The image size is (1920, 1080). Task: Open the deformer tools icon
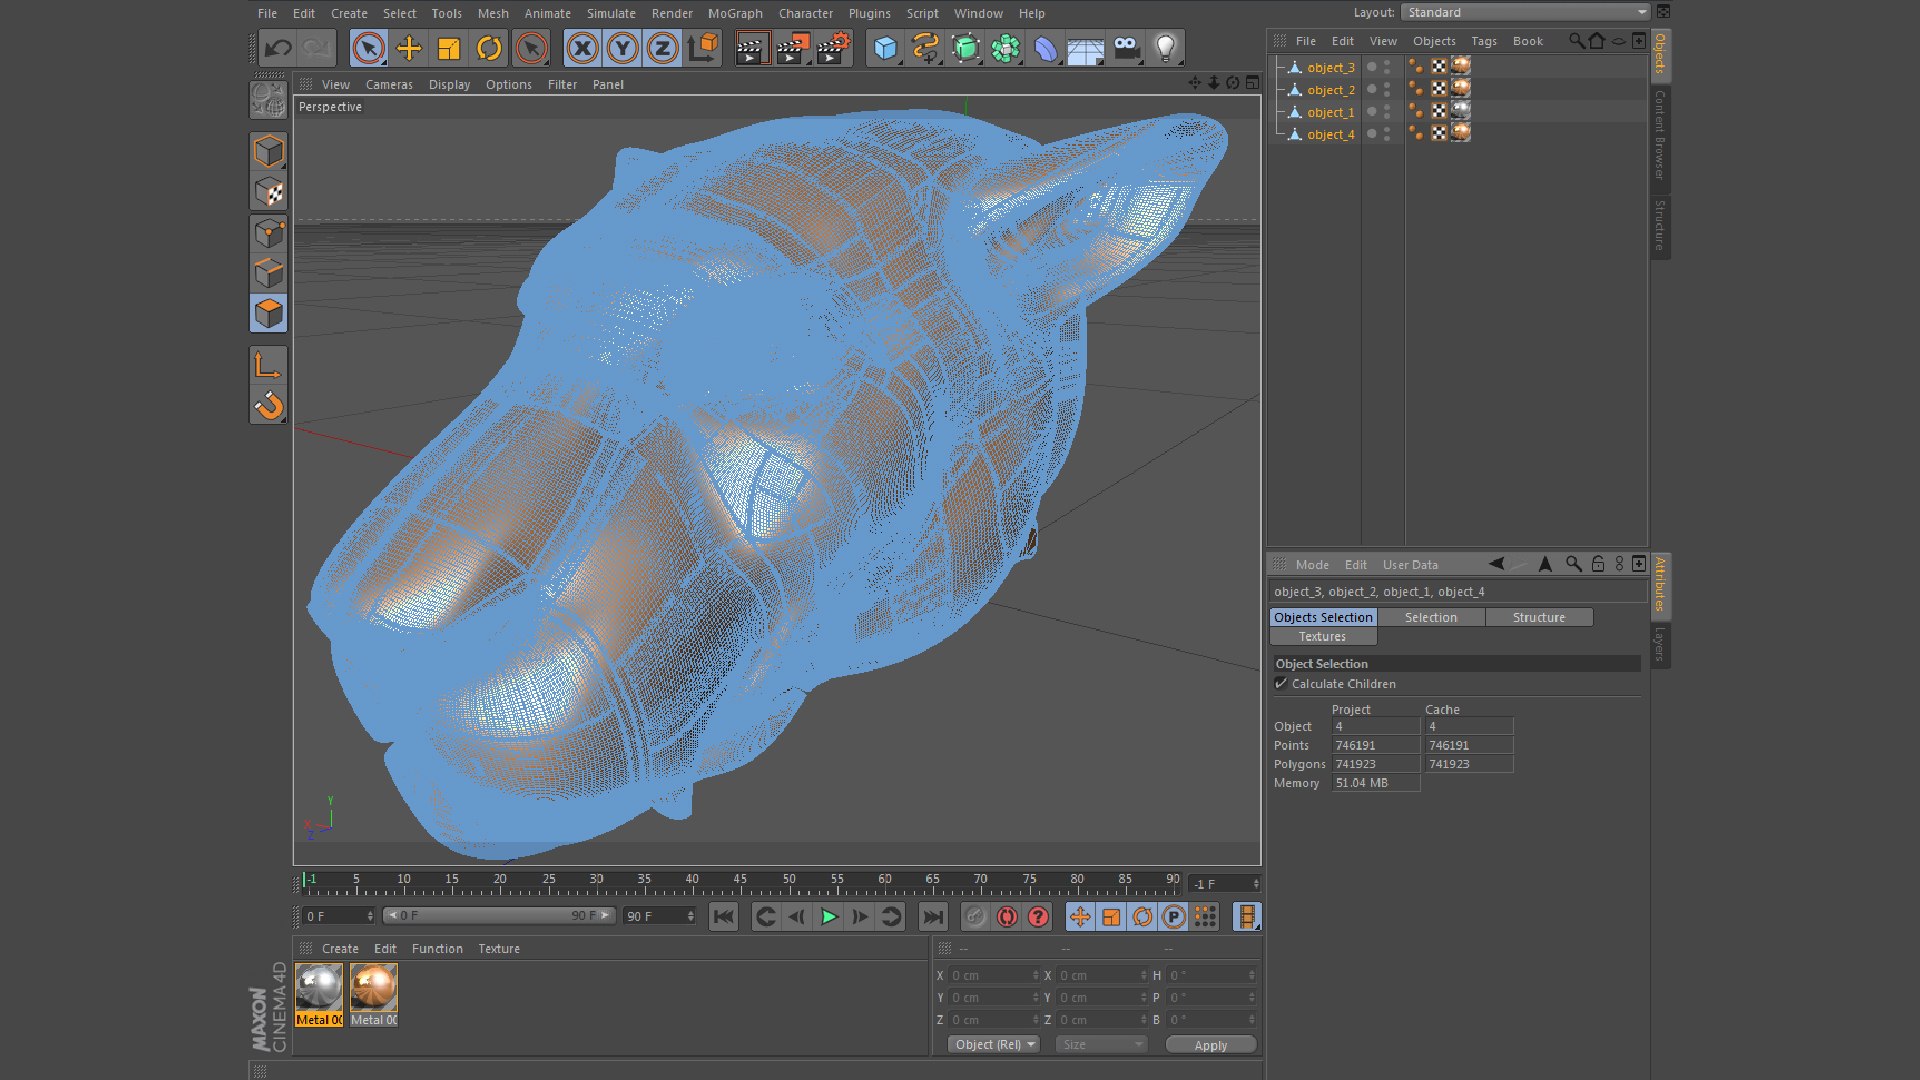click(x=1045, y=48)
